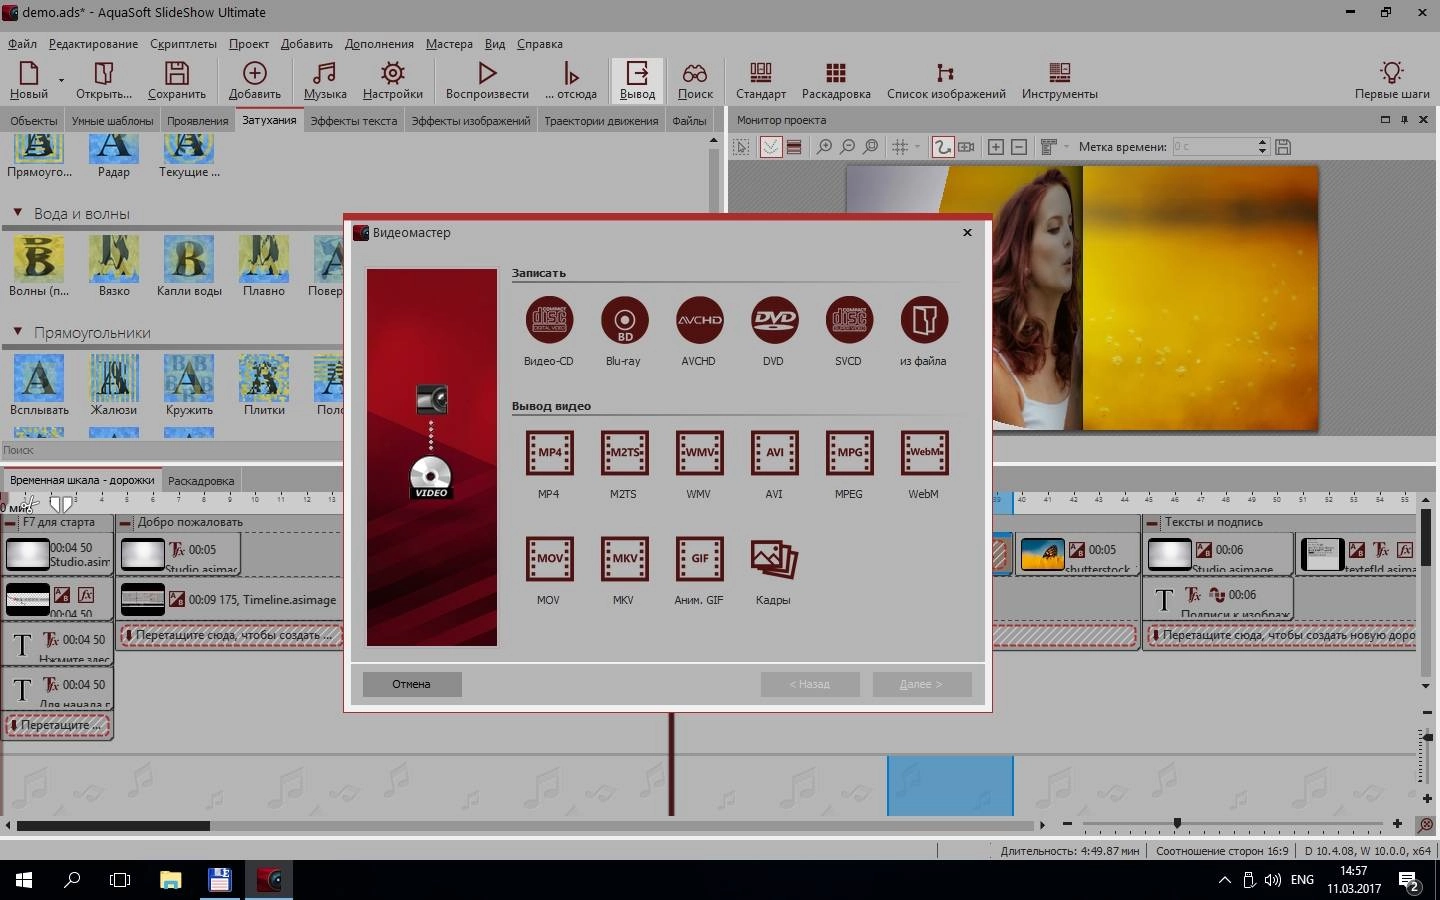Viewport: 1440px width, 900px height.
Task: Open the Проект menu
Action: [x=248, y=44]
